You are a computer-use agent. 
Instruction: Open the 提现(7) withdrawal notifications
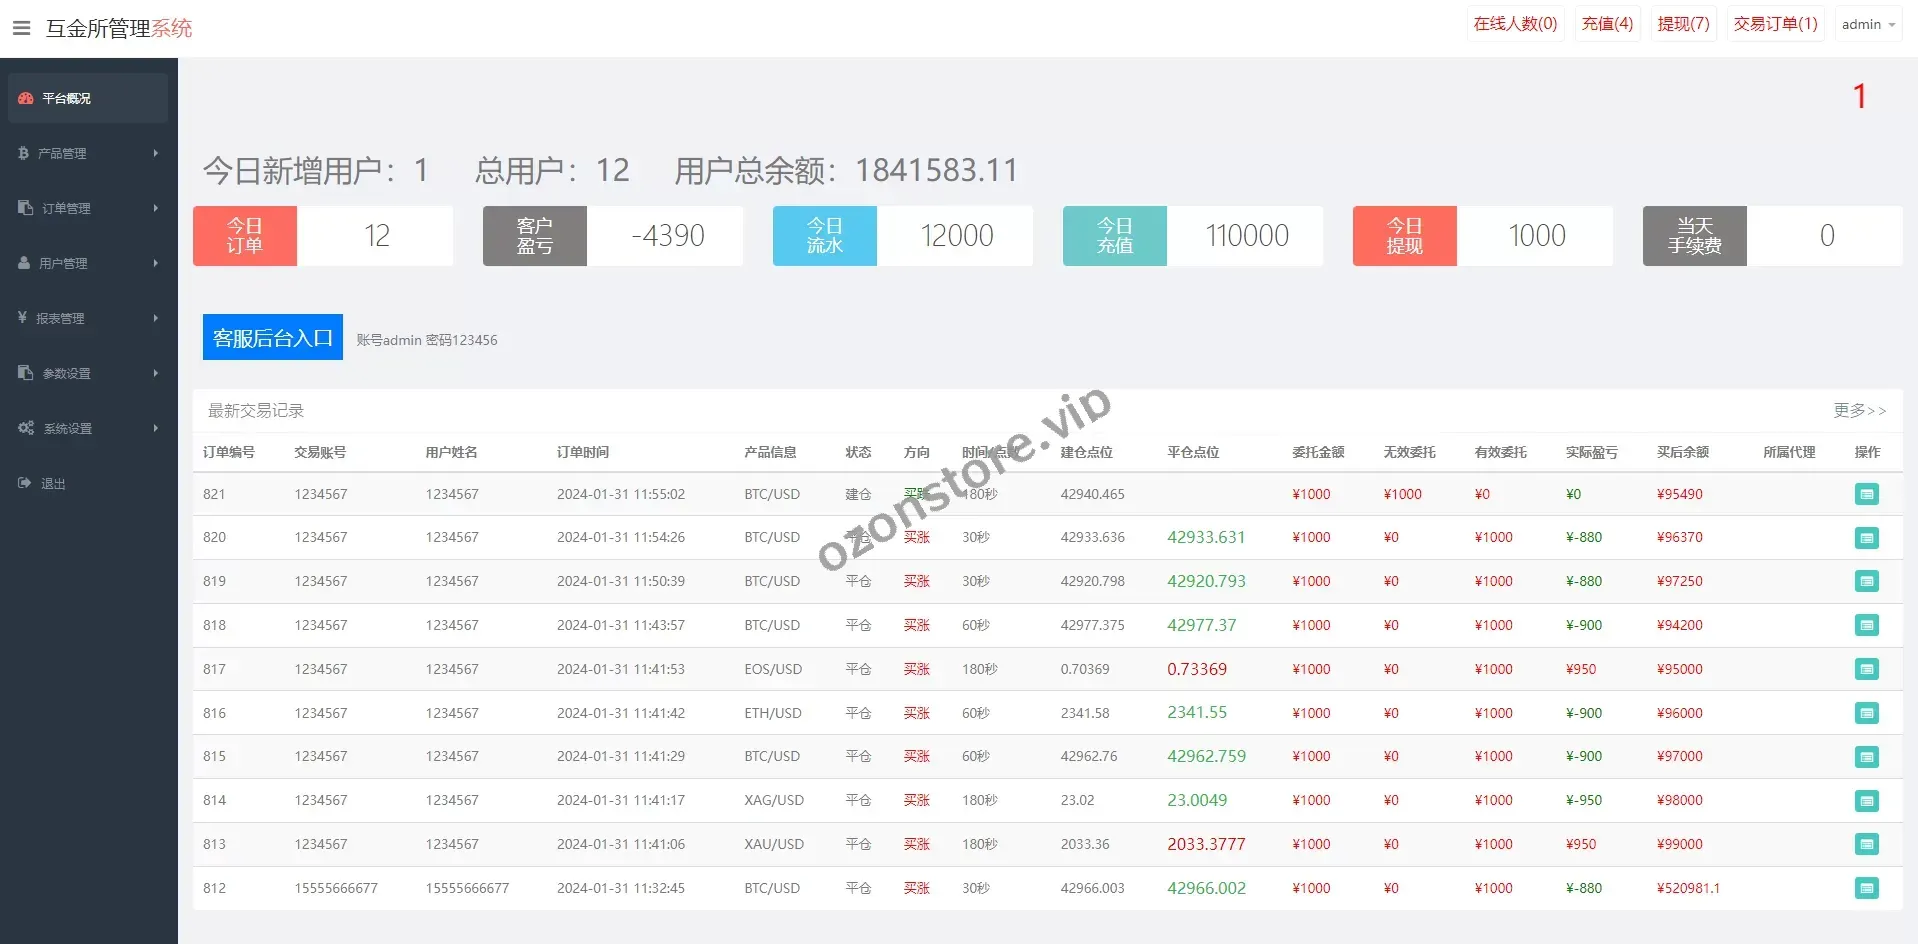1683,24
